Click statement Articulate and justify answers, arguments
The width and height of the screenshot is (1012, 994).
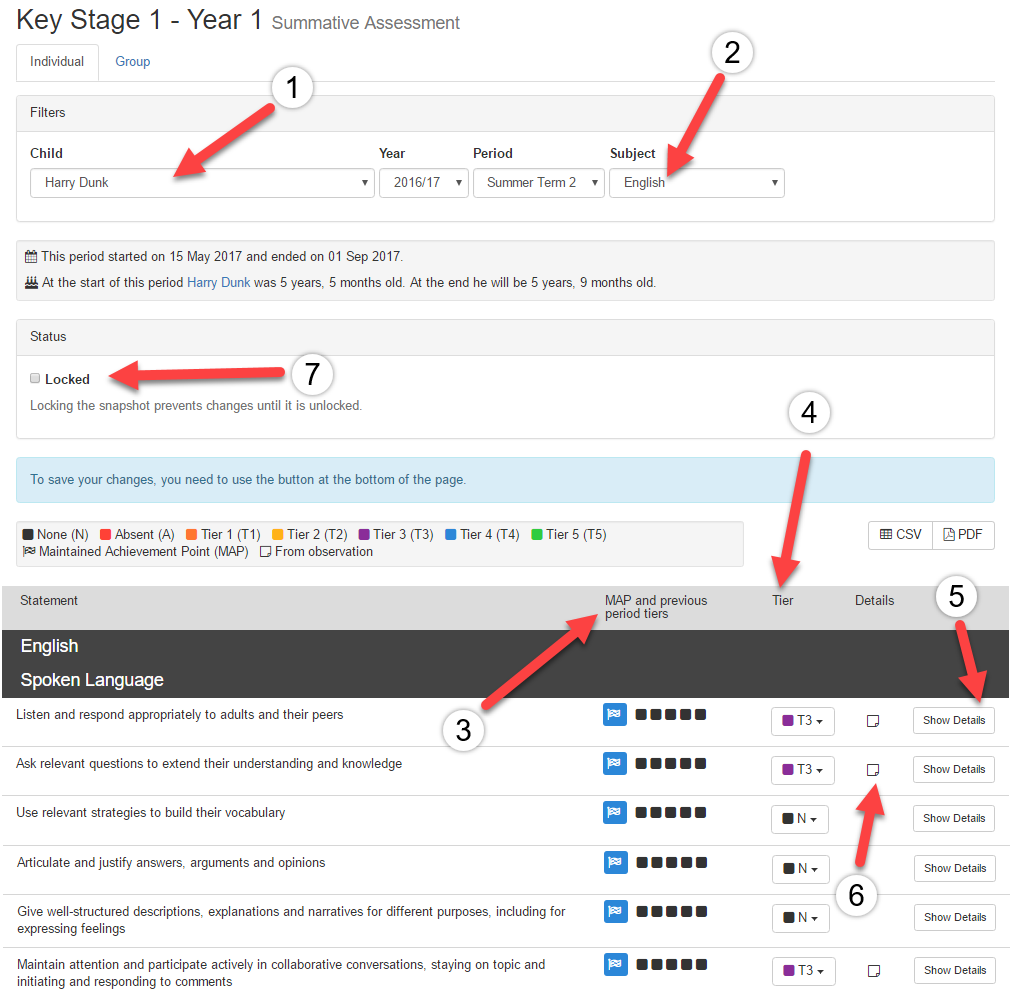pyautogui.click(x=171, y=863)
